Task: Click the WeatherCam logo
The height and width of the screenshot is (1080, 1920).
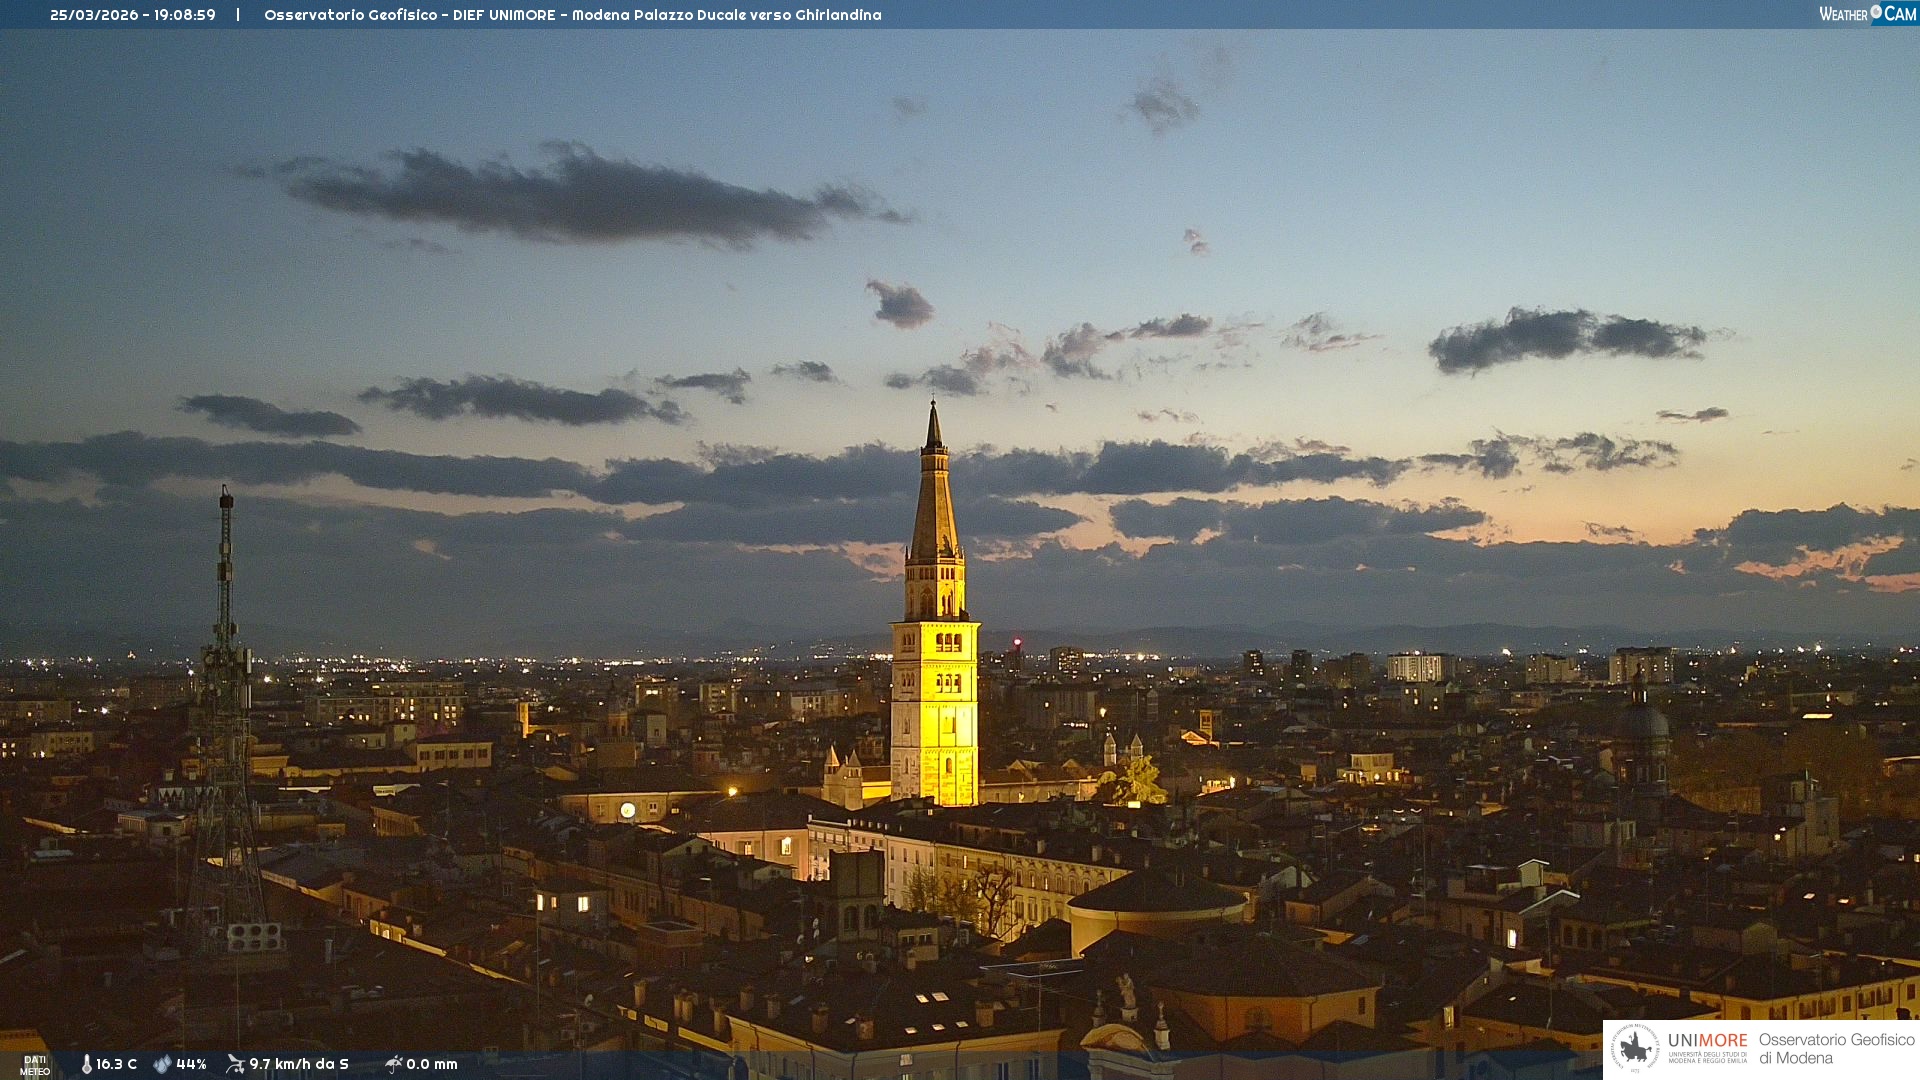Action: point(1866,14)
